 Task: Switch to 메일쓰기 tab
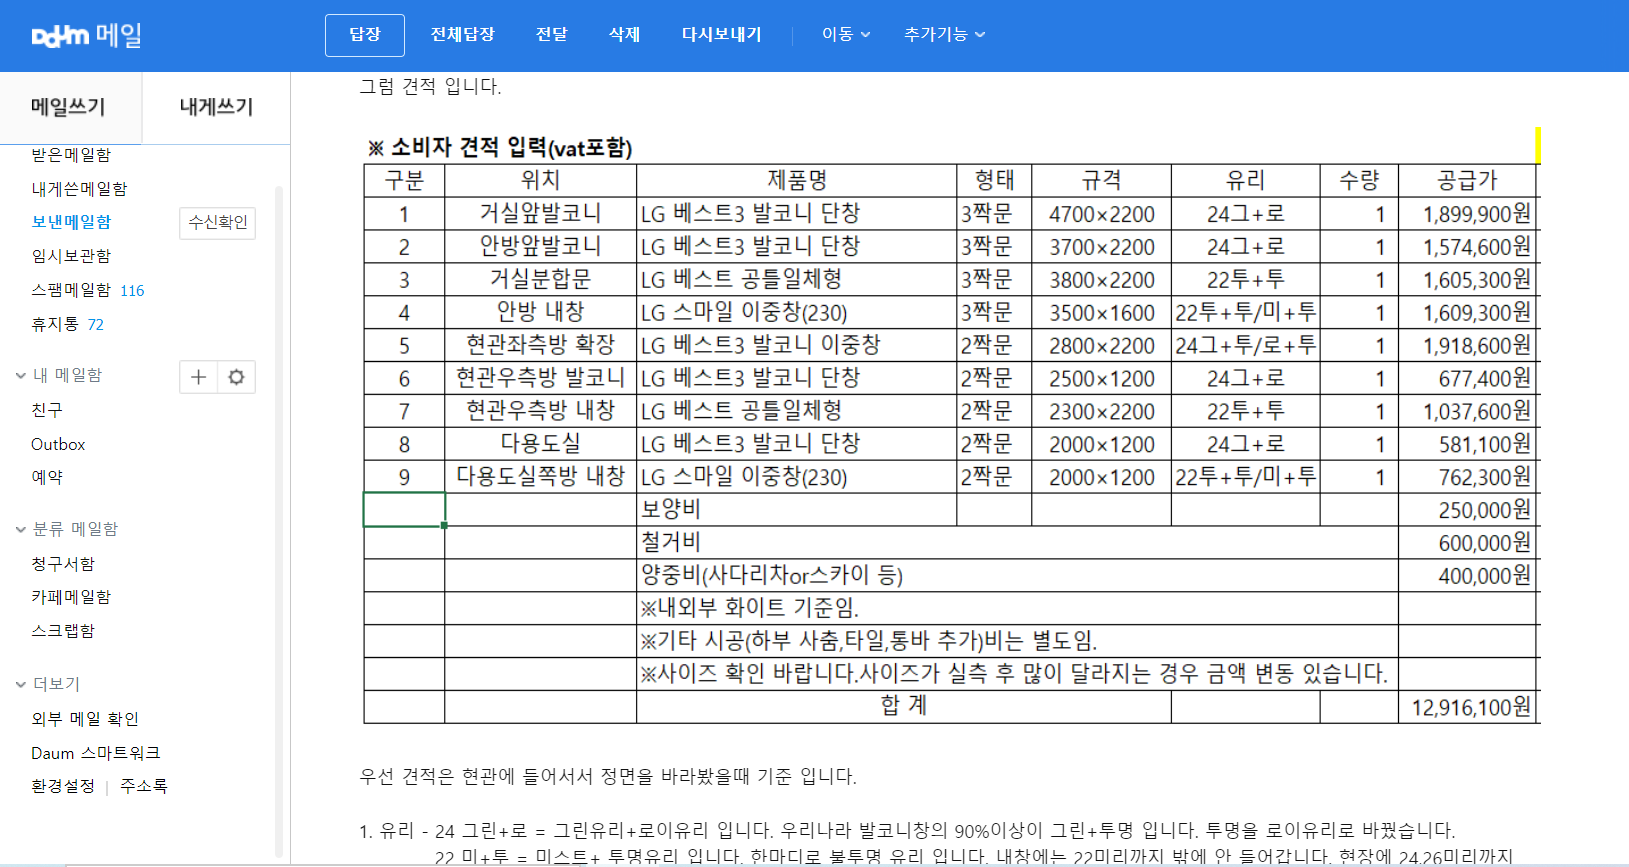coord(68,107)
